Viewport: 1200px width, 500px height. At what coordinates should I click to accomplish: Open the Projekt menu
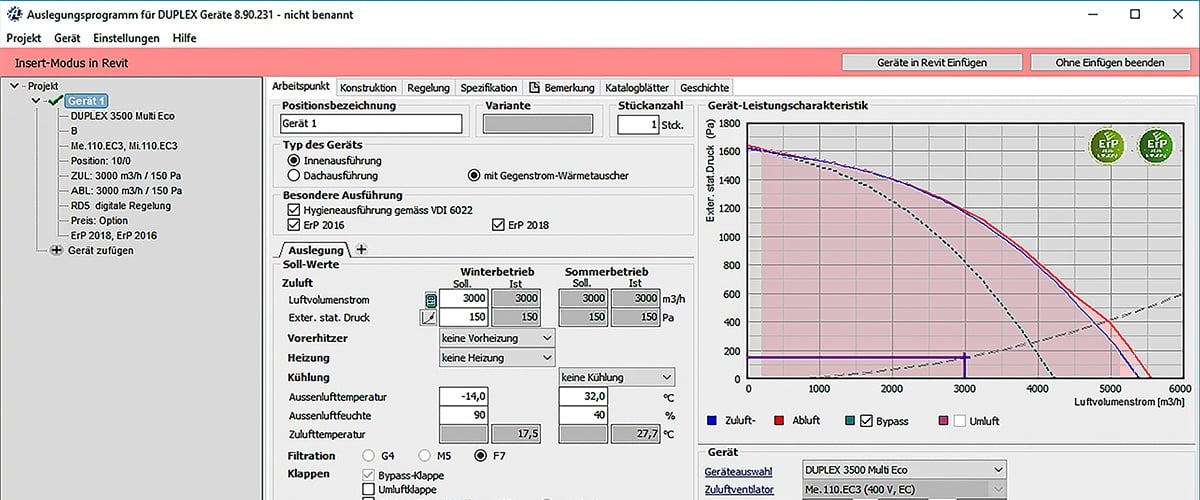[x=24, y=38]
